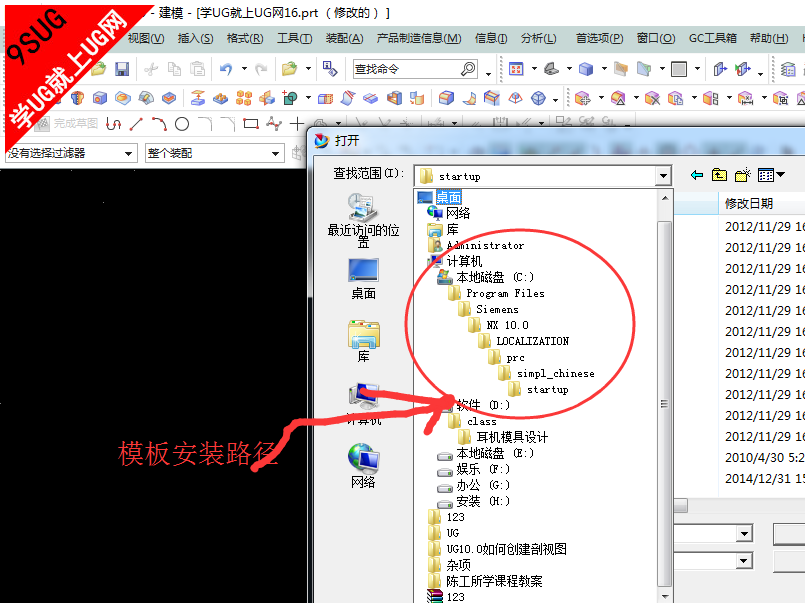805x603 pixels.
Task: Select the Arc sketch tool
Action: pyautogui.click(x=159, y=124)
